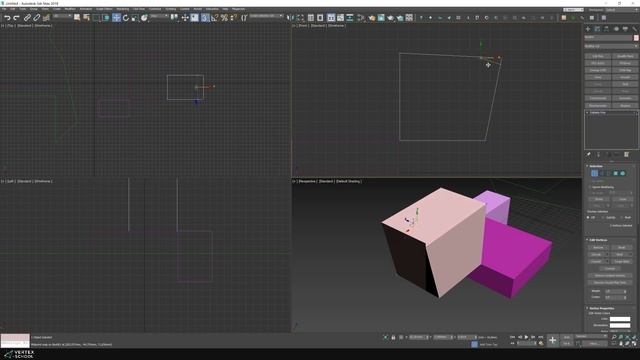Viewport: 640px width, 360px height.
Task: Switch to the Create command panel
Action: 588,29
